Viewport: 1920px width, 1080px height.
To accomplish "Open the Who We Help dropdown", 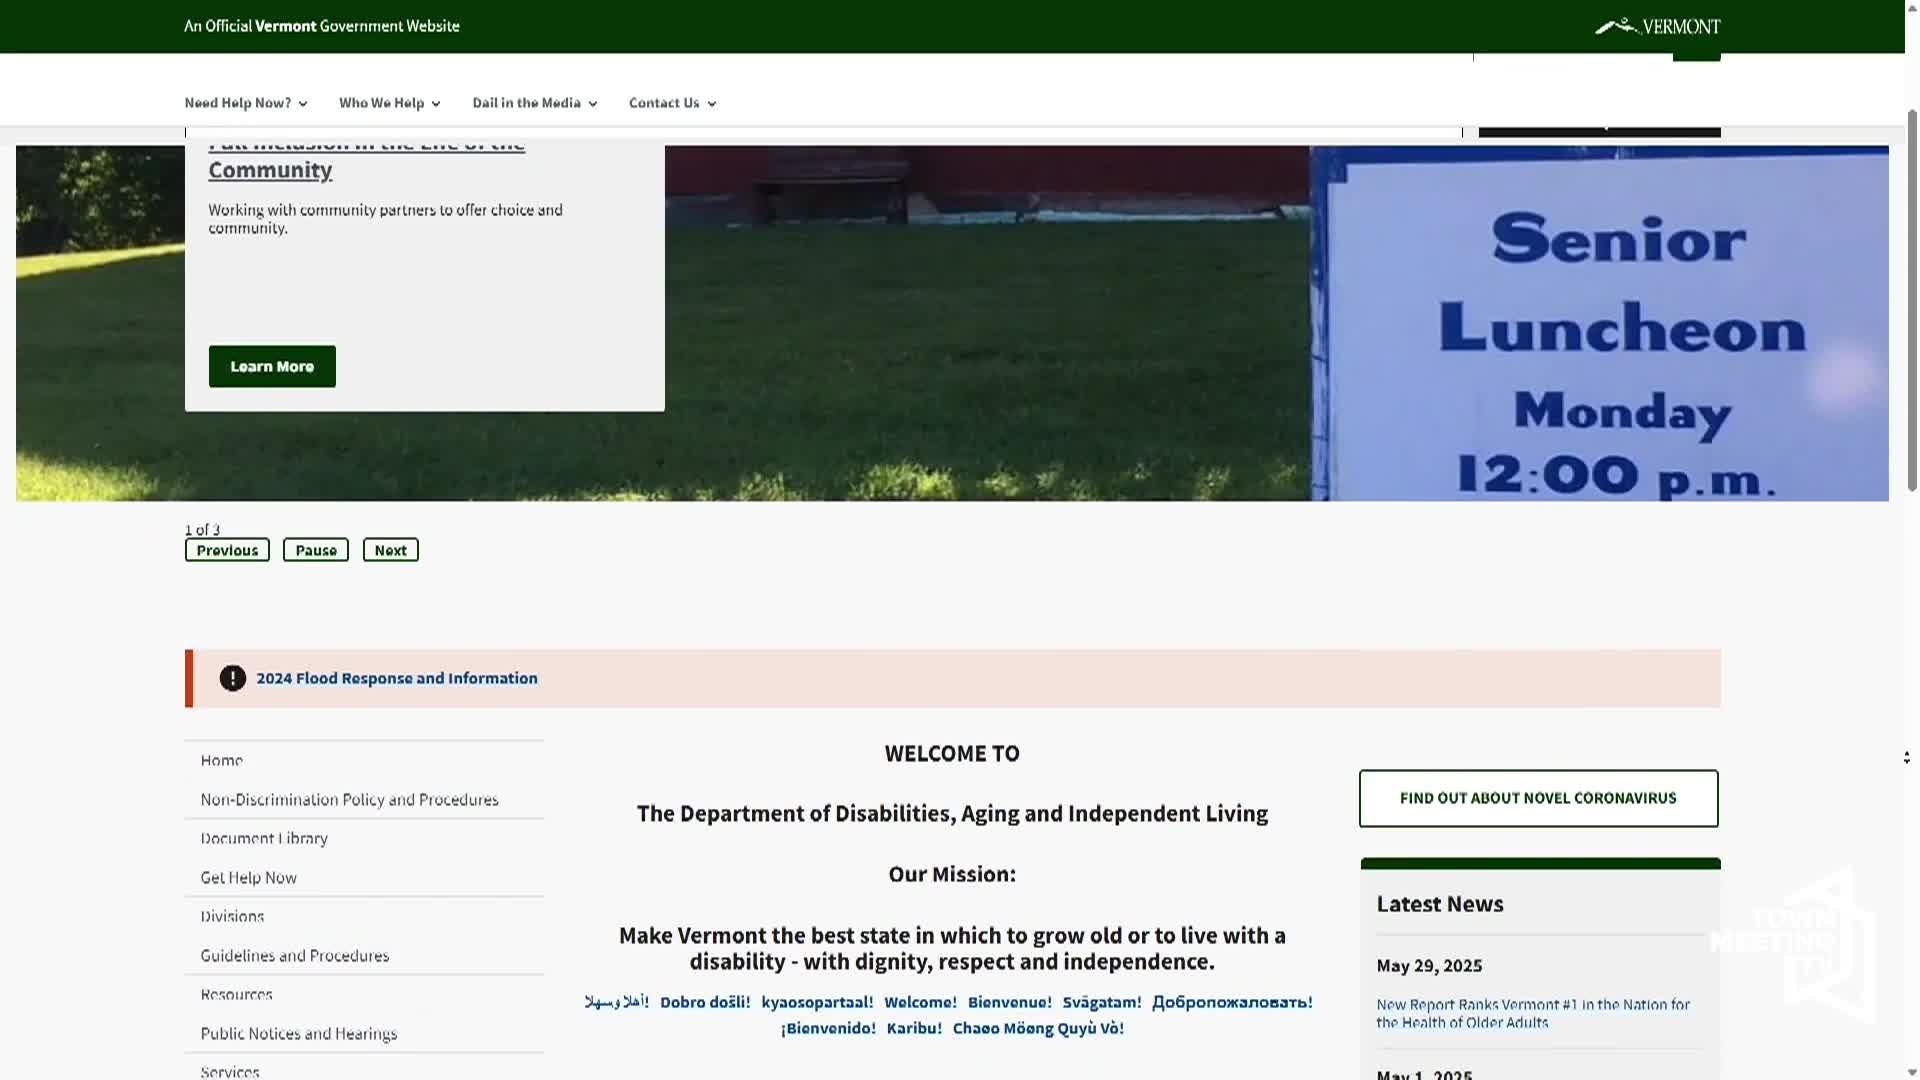I will click(388, 103).
